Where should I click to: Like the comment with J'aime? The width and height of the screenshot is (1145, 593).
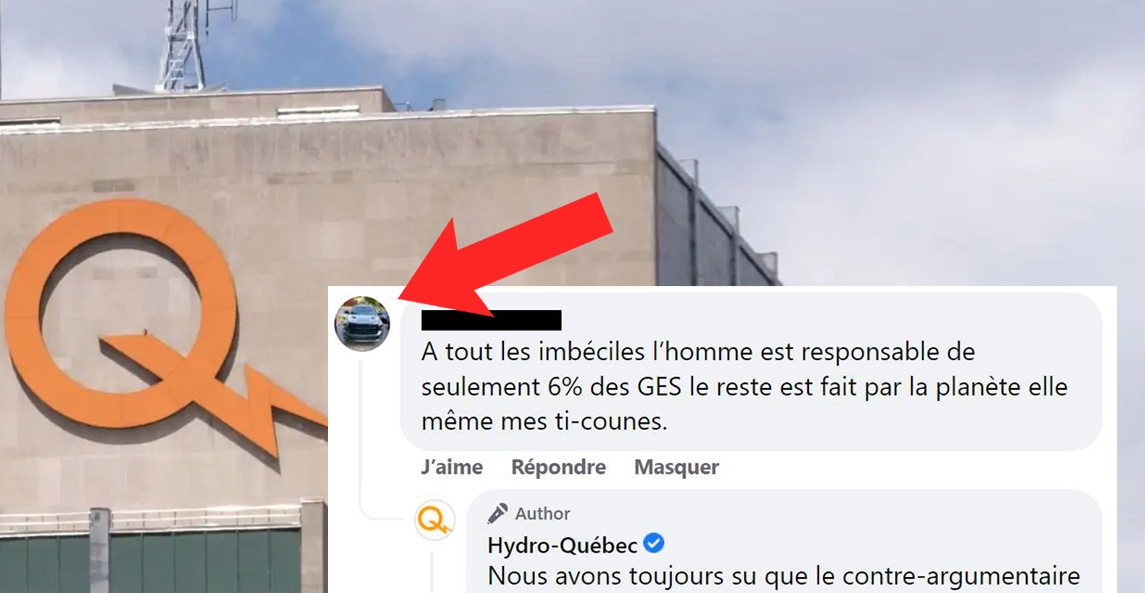(x=452, y=467)
